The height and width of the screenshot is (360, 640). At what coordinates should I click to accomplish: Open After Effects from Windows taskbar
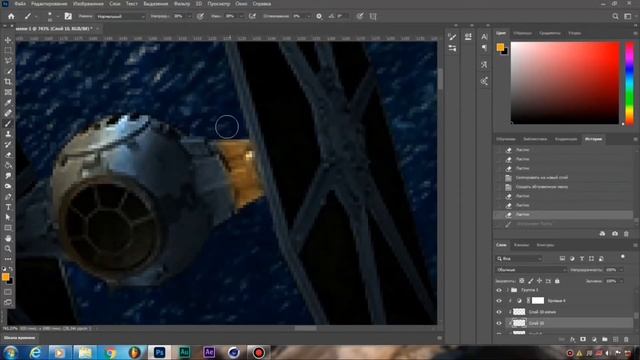(209, 352)
